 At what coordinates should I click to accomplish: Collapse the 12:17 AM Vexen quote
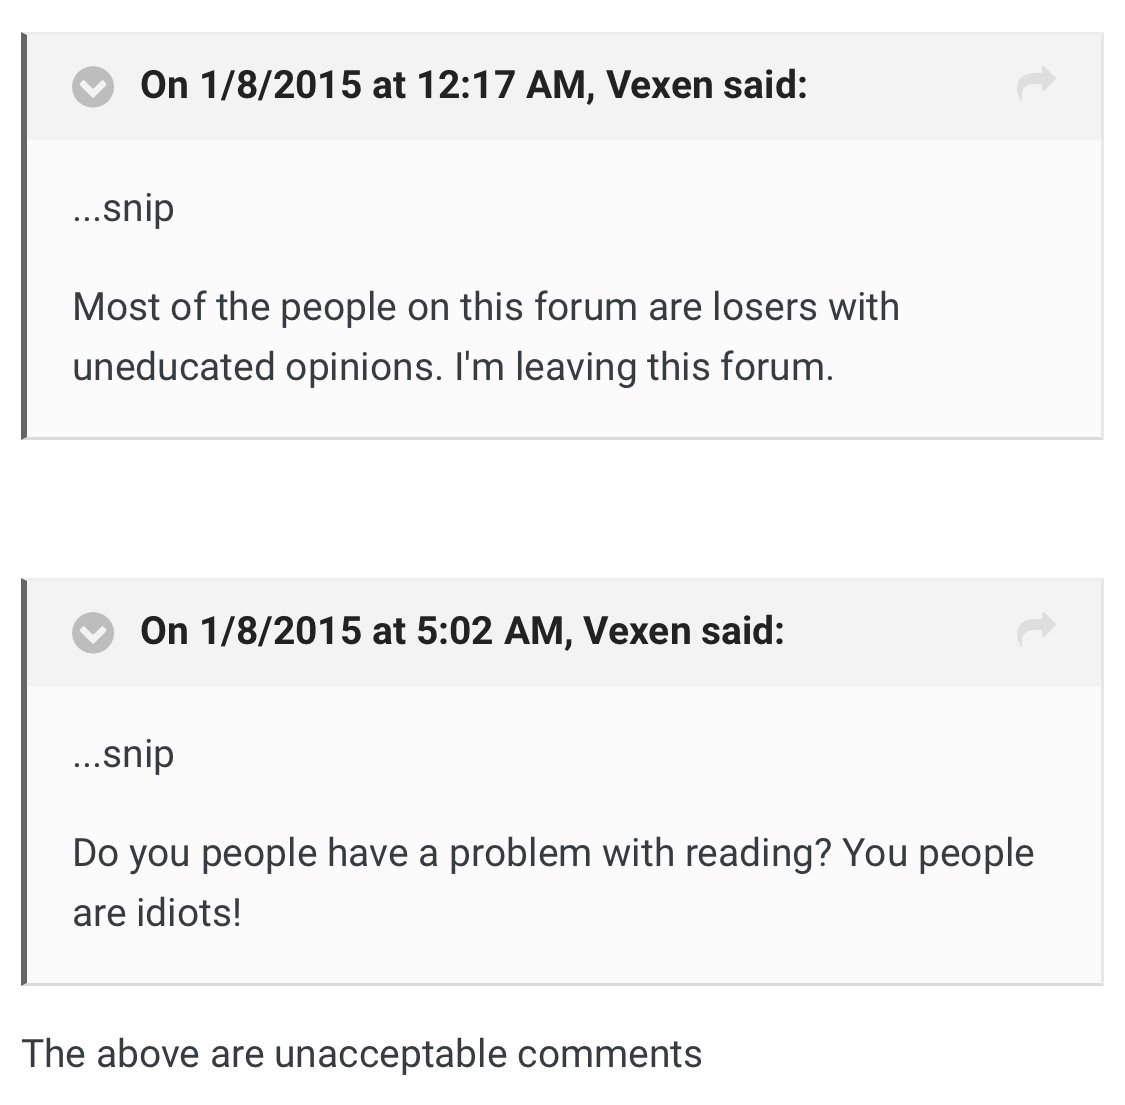click(93, 87)
